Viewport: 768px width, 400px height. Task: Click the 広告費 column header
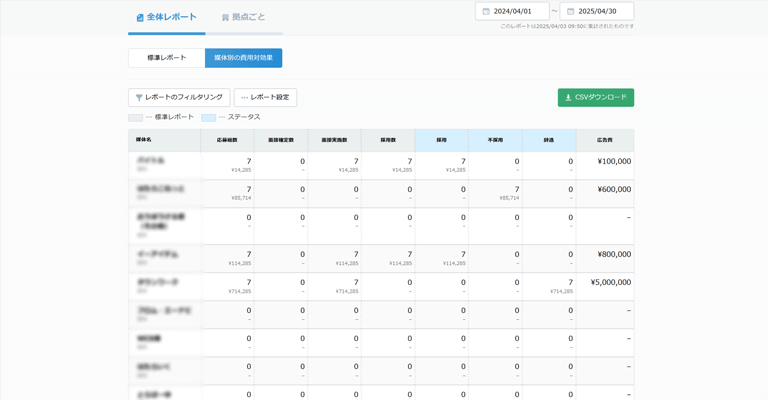(x=605, y=140)
